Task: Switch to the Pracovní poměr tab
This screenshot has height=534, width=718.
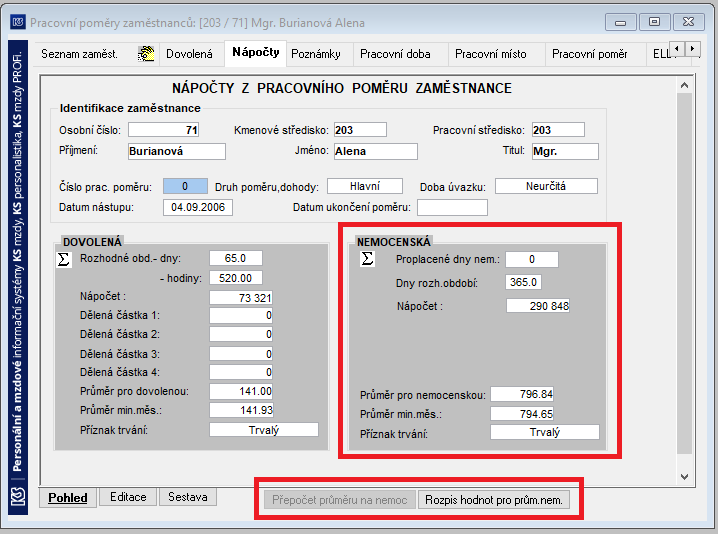Action: click(590, 54)
